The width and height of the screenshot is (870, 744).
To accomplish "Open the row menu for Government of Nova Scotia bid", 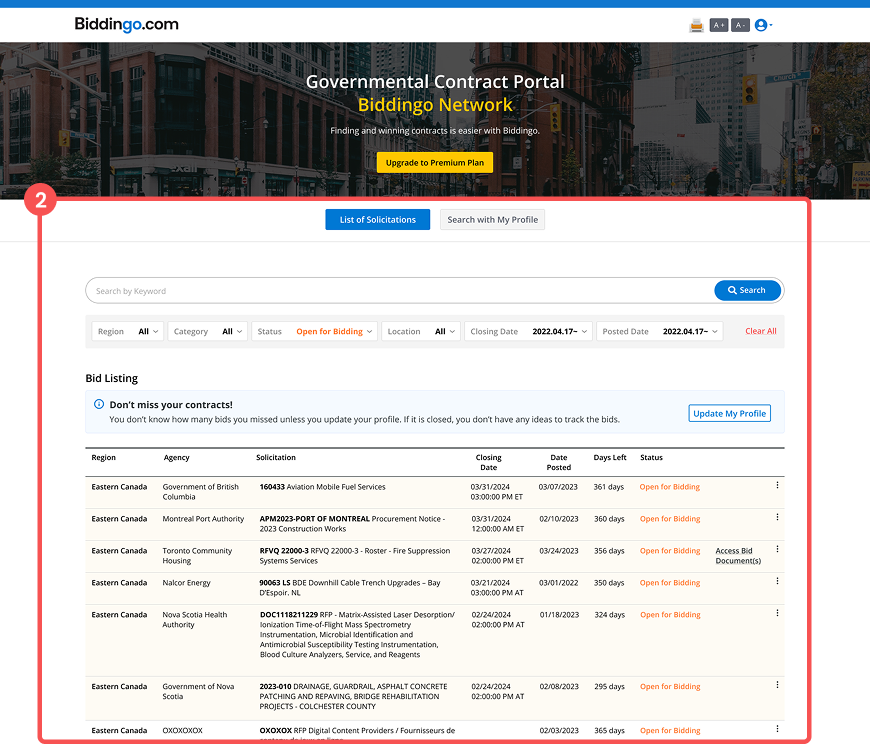I will [777, 685].
